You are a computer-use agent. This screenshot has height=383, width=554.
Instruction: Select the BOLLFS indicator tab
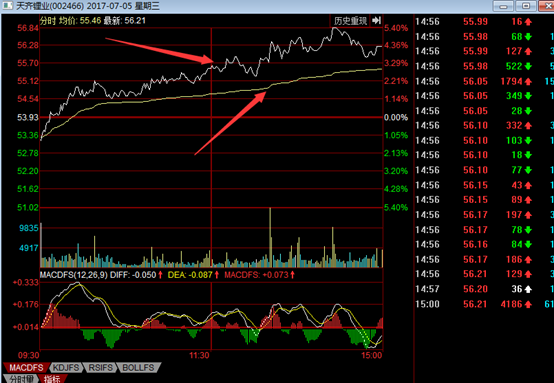tap(138, 367)
